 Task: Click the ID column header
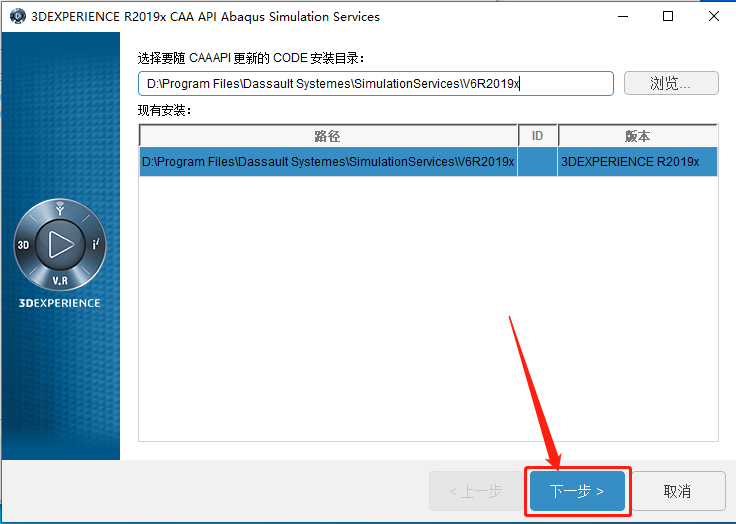pos(537,136)
